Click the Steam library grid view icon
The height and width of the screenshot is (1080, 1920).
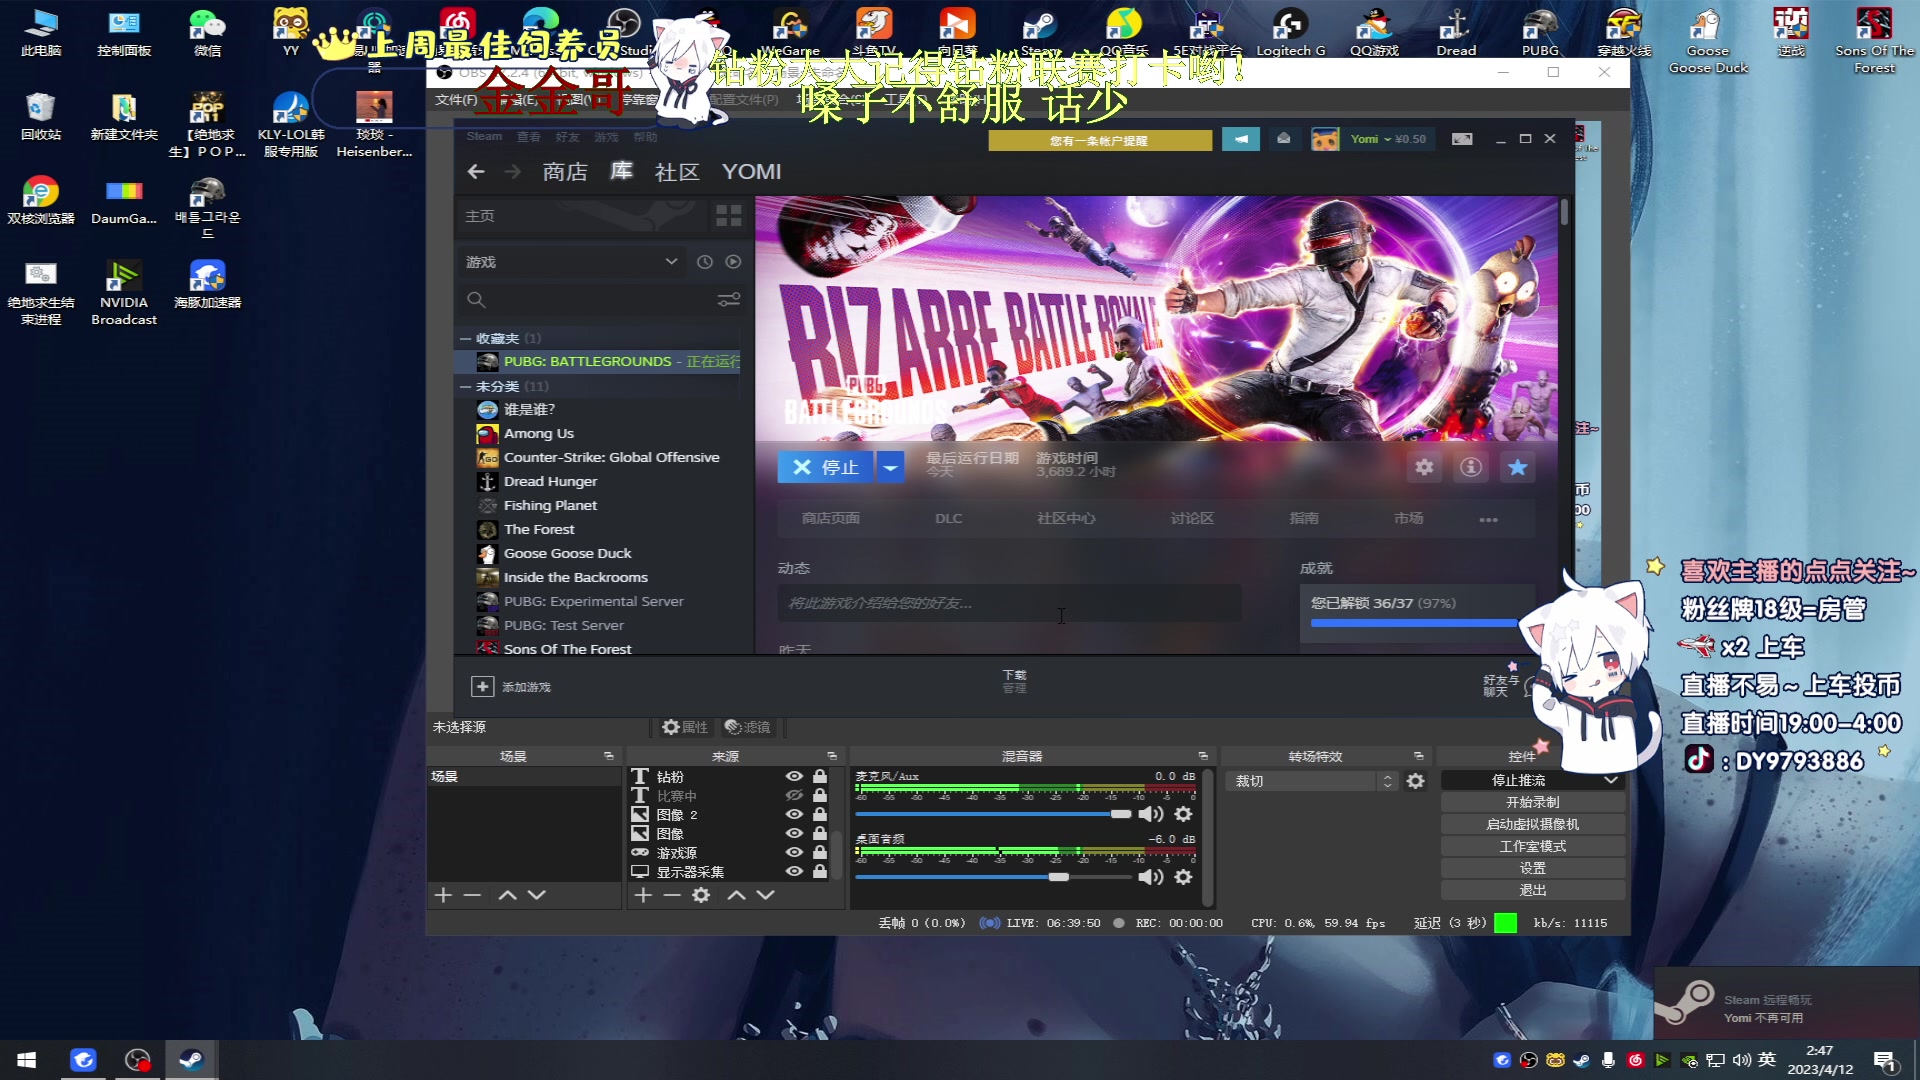pos(728,216)
